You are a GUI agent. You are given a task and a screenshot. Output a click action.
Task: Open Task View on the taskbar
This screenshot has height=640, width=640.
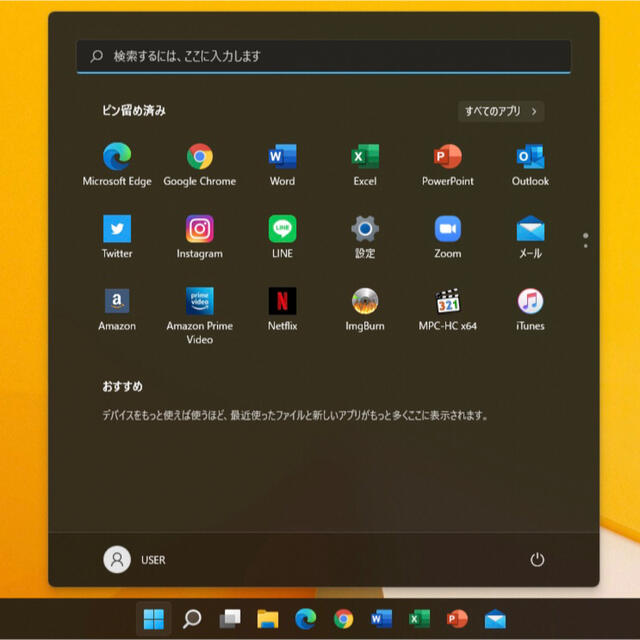pyautogui.click(x=230, y=619)
